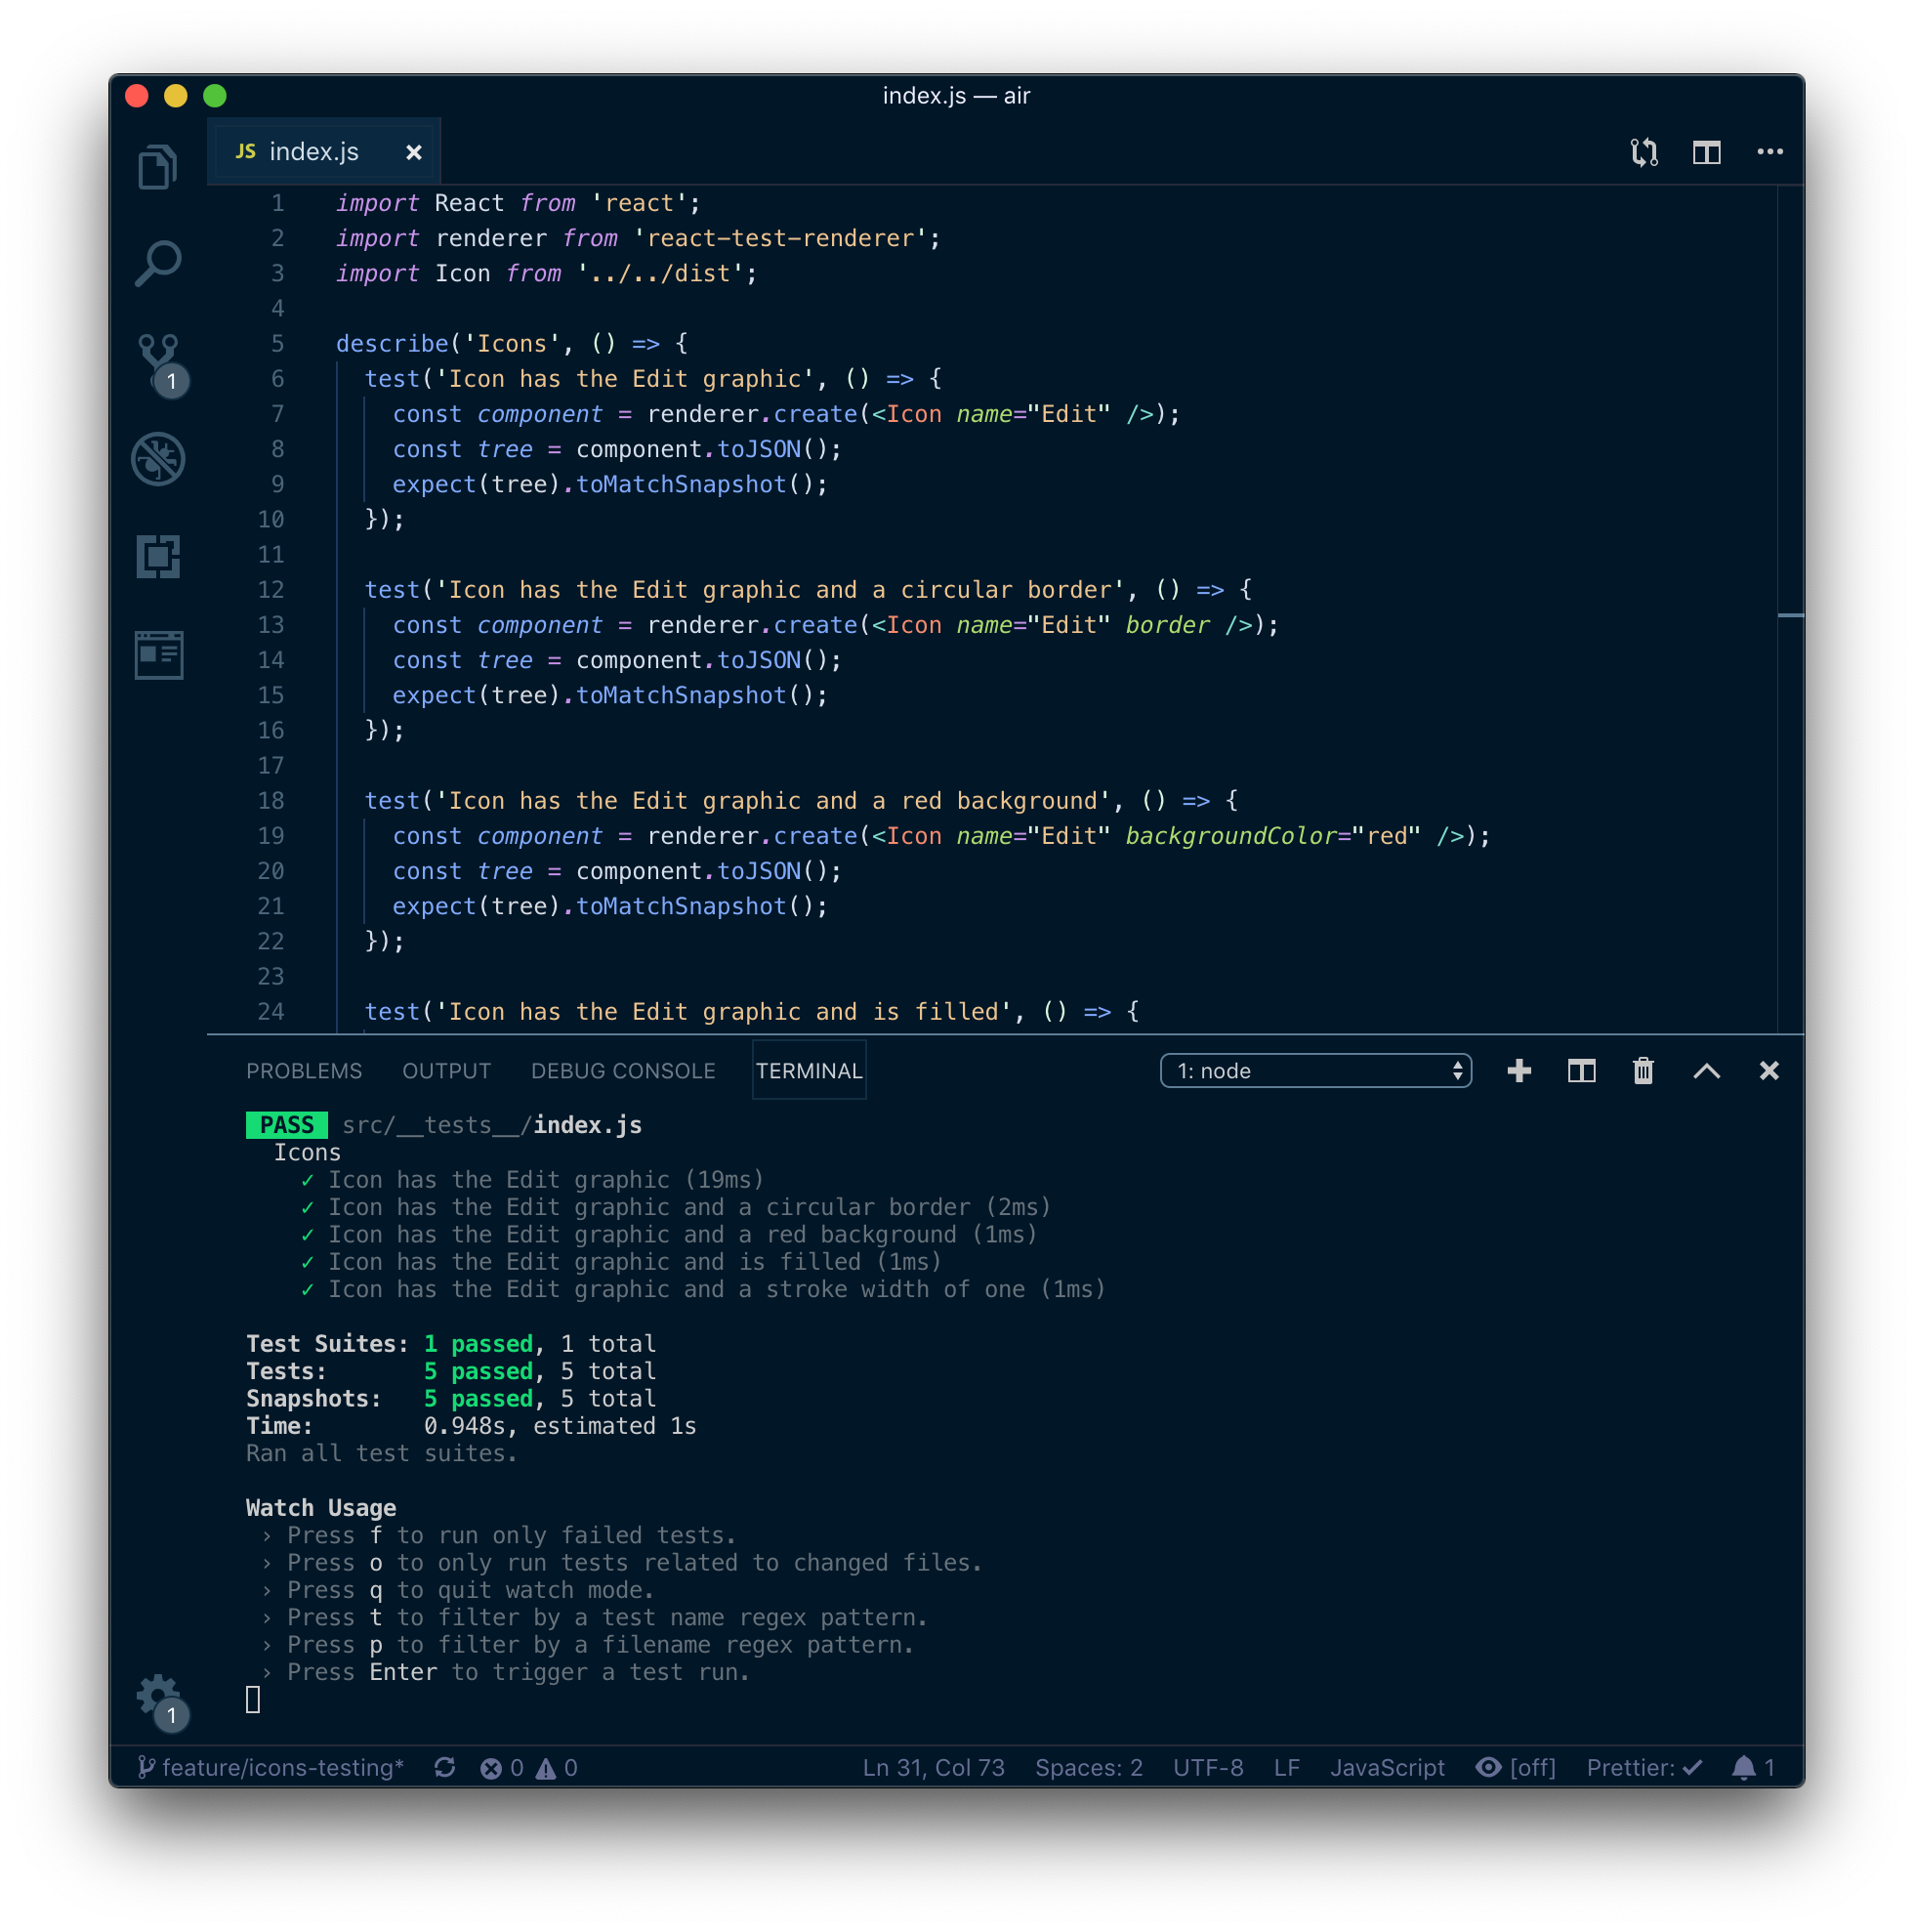Open the browser preview icon in the activity bar
Image resolution: width=1914 pixels, height=1932 pixels.
click(x=158, y=655)
